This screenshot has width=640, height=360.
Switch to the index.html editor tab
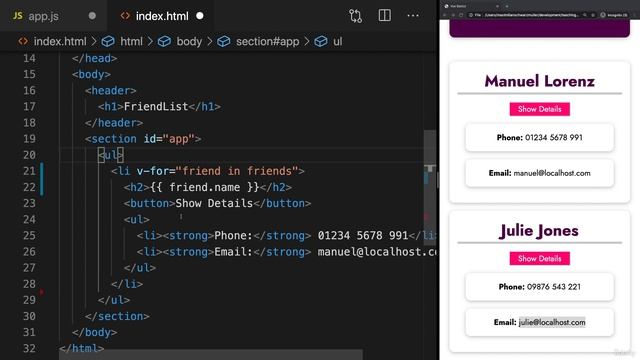click(160, 16)
